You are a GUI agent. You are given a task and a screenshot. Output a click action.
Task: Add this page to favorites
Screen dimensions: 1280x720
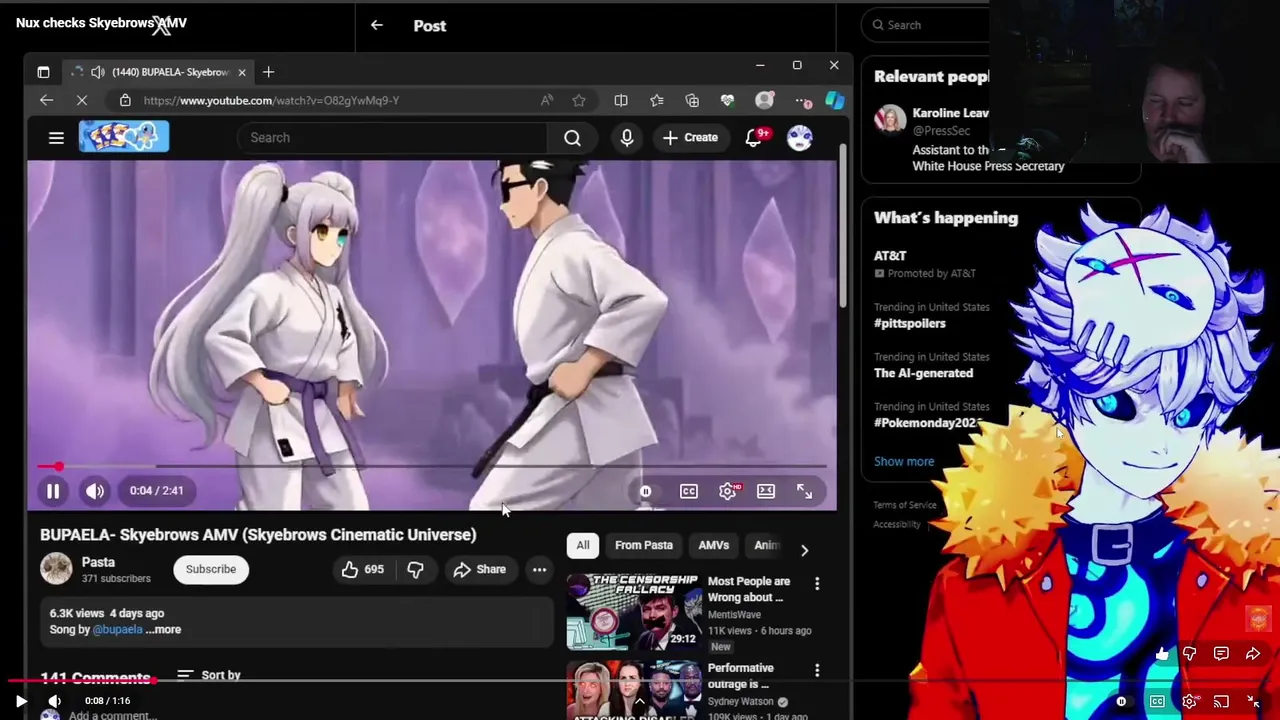click(579, 100)
